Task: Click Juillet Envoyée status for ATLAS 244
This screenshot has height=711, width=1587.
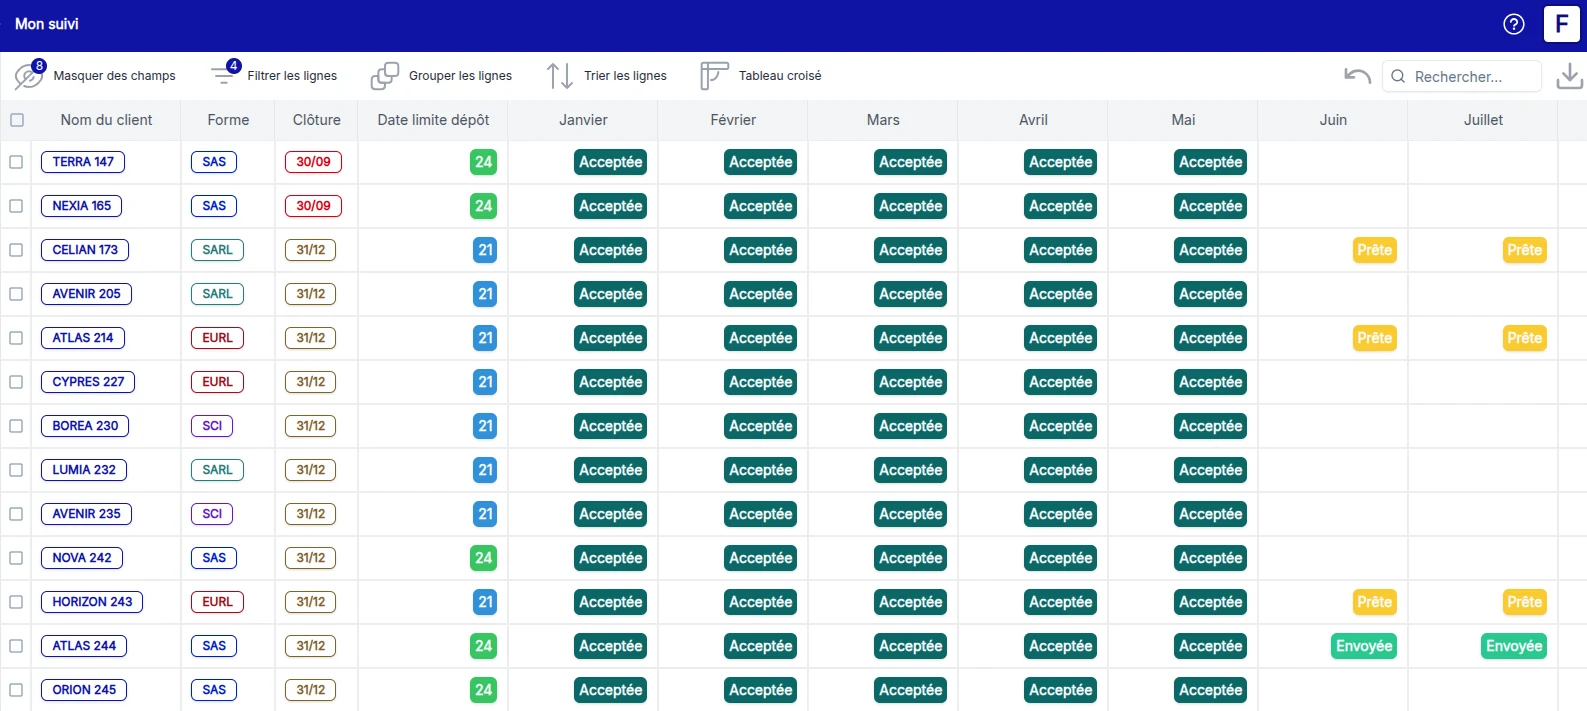Action: click(x=1514, y=646)
